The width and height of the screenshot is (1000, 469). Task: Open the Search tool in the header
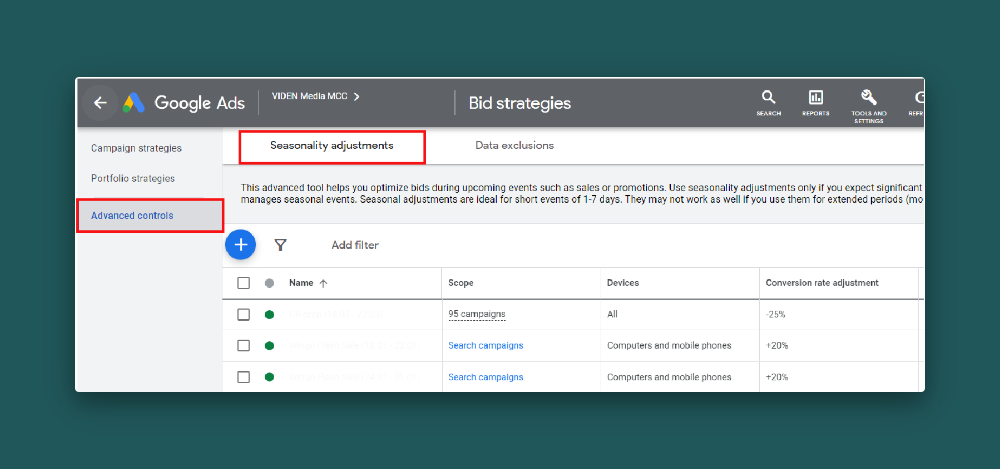[x=768, y=103]
